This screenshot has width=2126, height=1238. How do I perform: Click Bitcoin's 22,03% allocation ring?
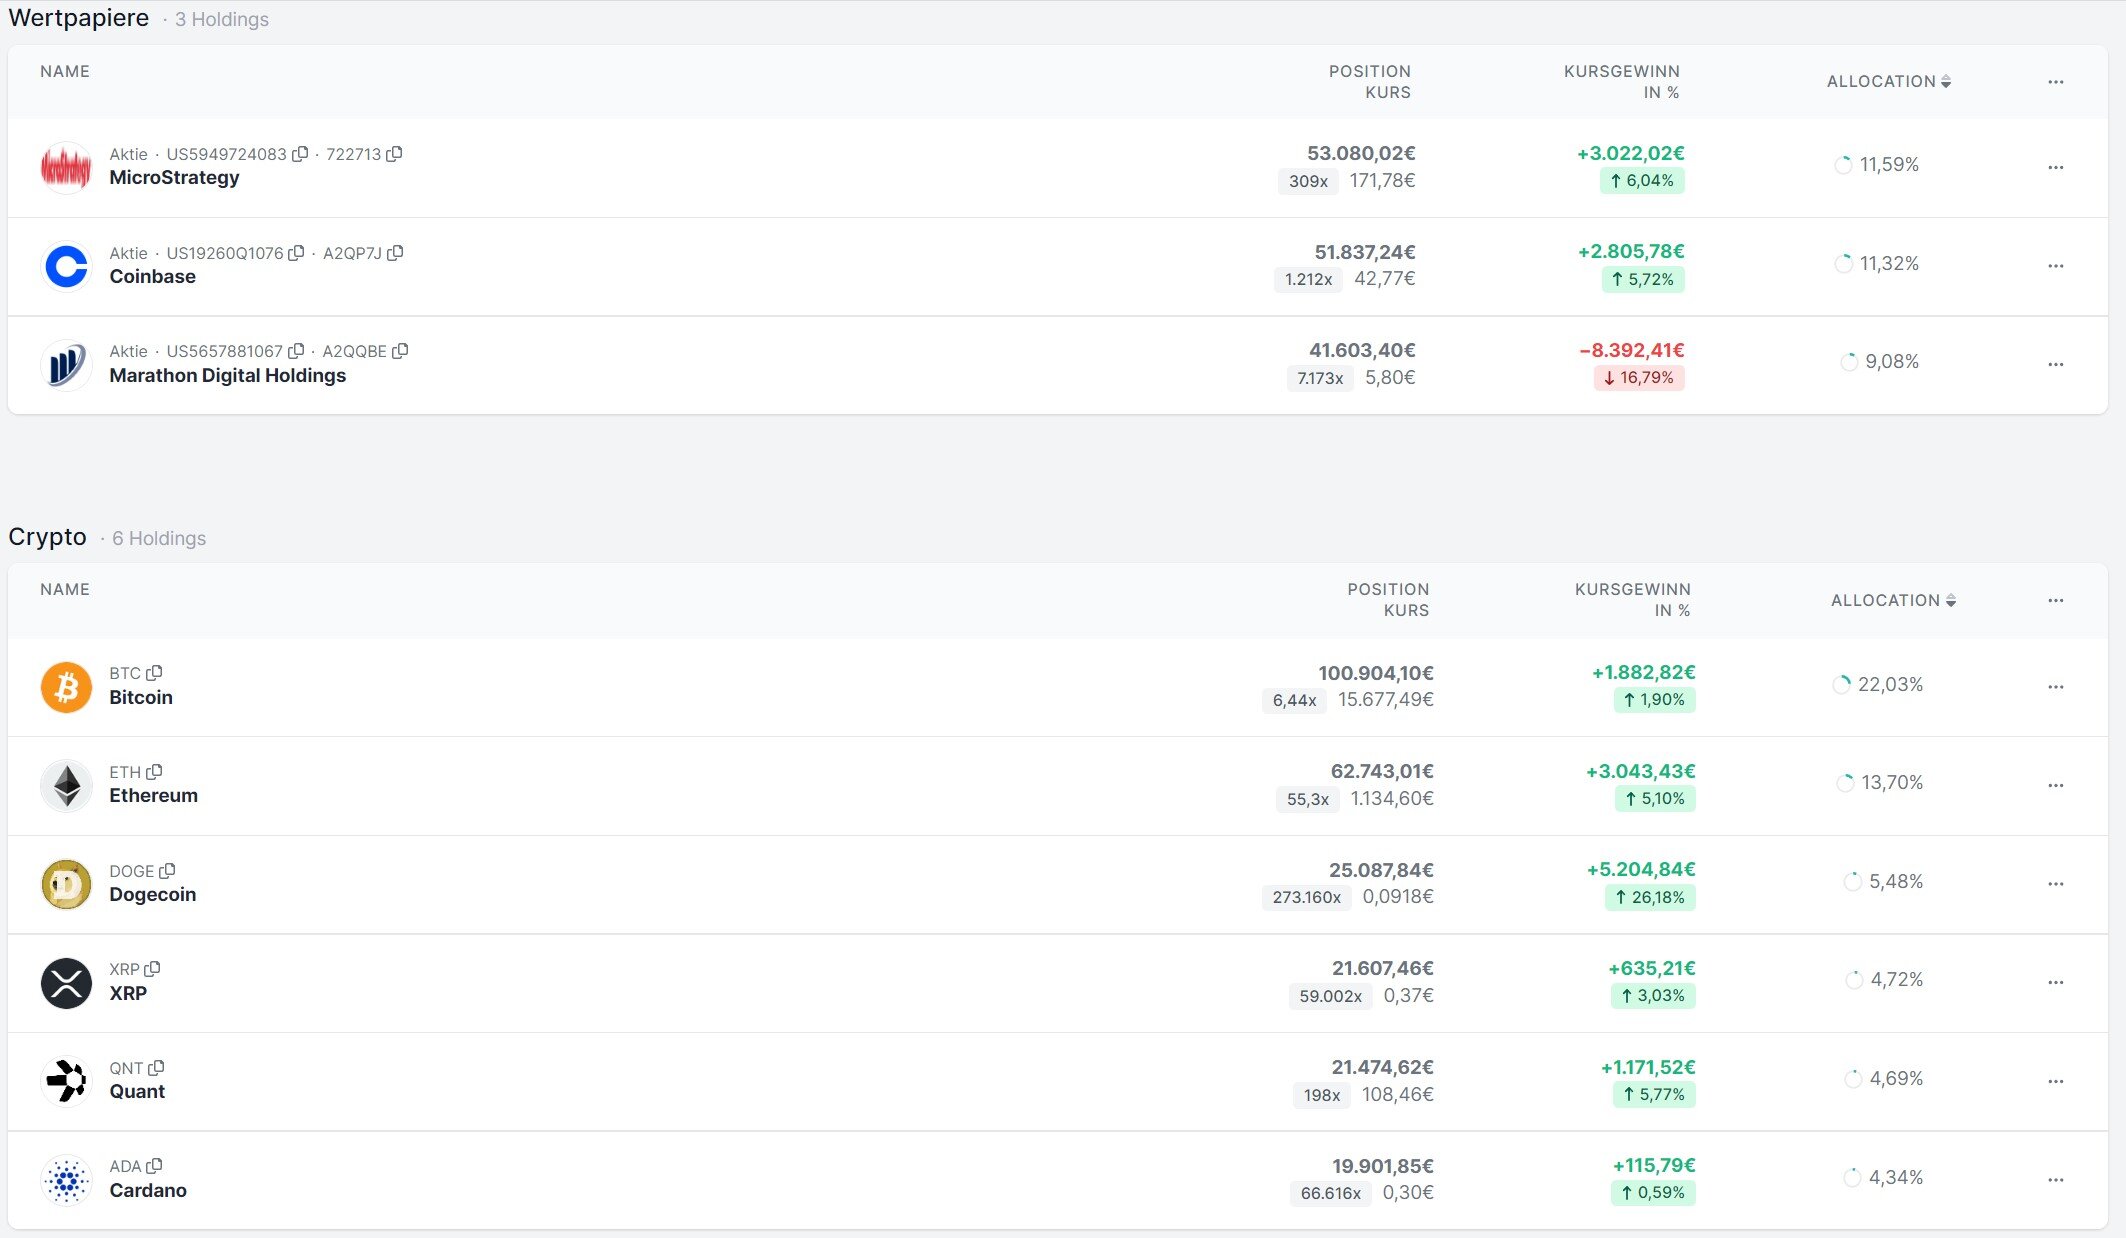click(x=1841, y=685)
